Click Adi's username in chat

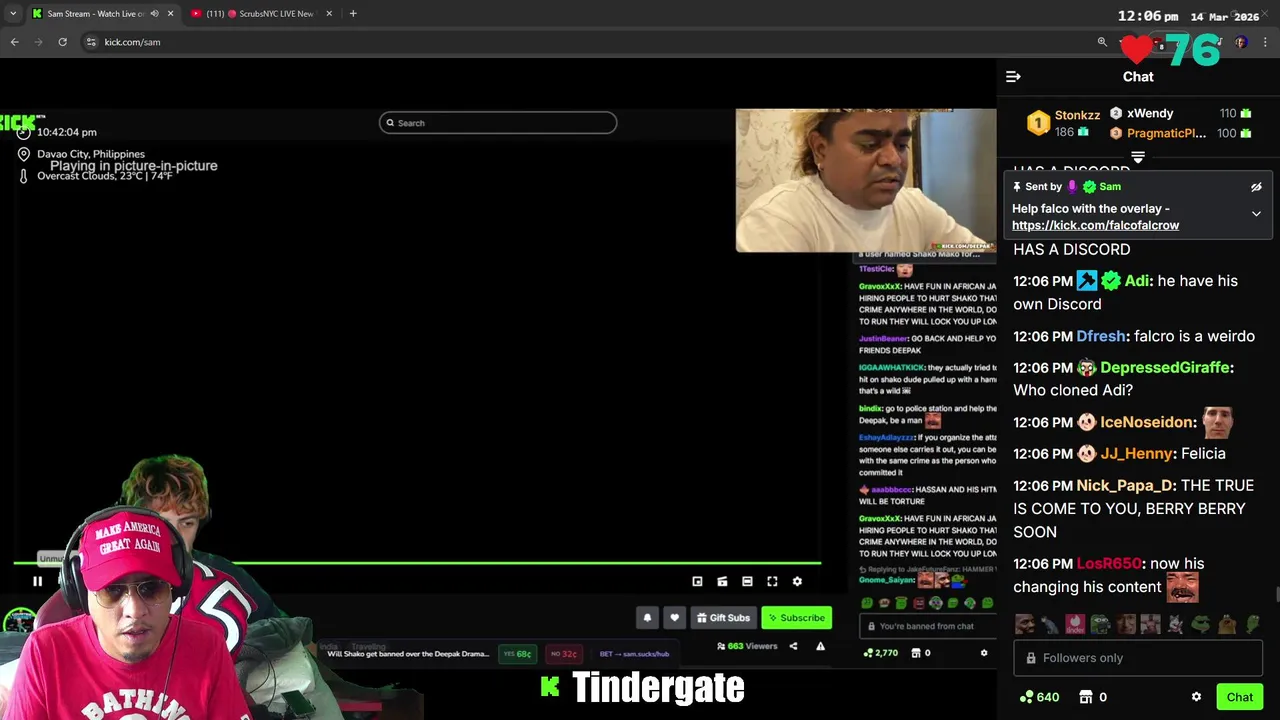(1137, 281)
